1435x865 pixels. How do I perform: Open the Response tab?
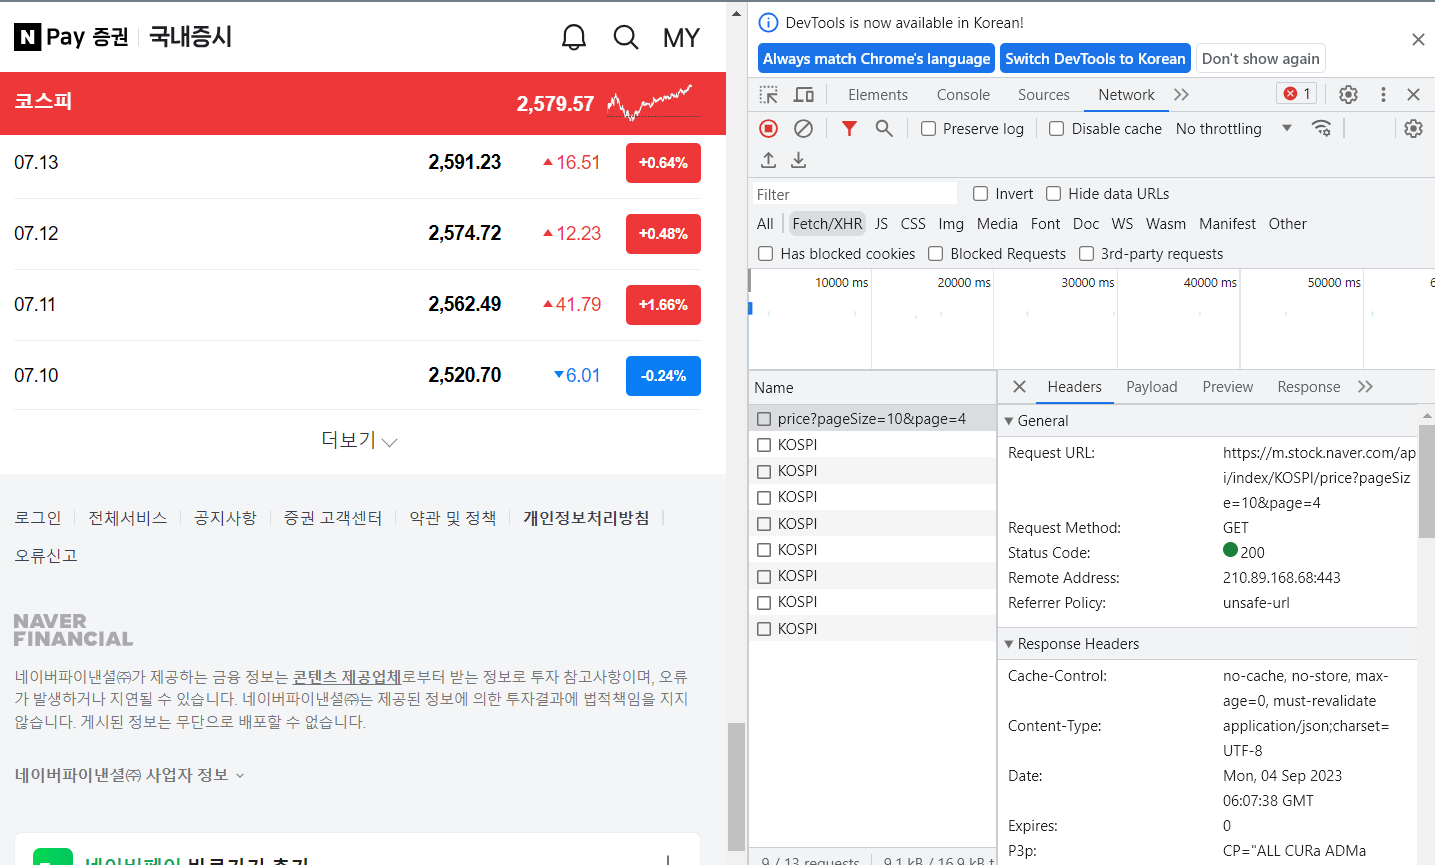tap(1308, 387)
